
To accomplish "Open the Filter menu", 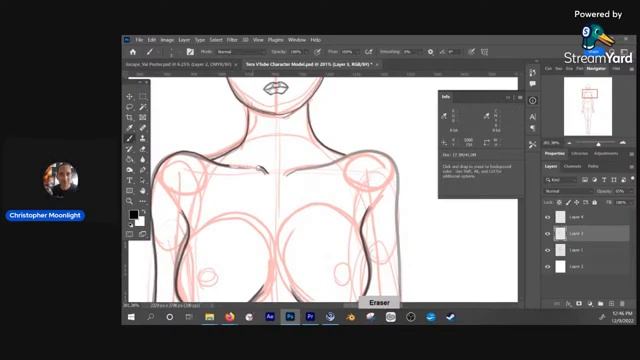I will tap(232, 40).
